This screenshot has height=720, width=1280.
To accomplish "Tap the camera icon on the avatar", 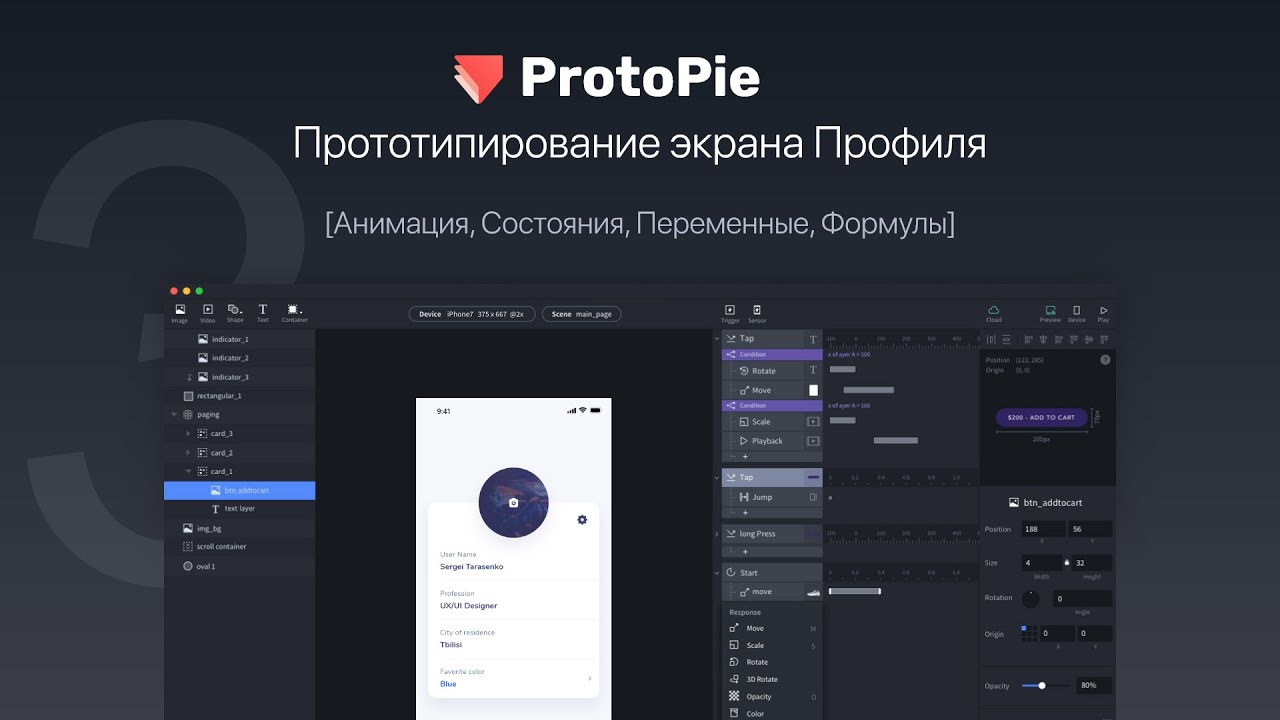I will pos(514,503).
